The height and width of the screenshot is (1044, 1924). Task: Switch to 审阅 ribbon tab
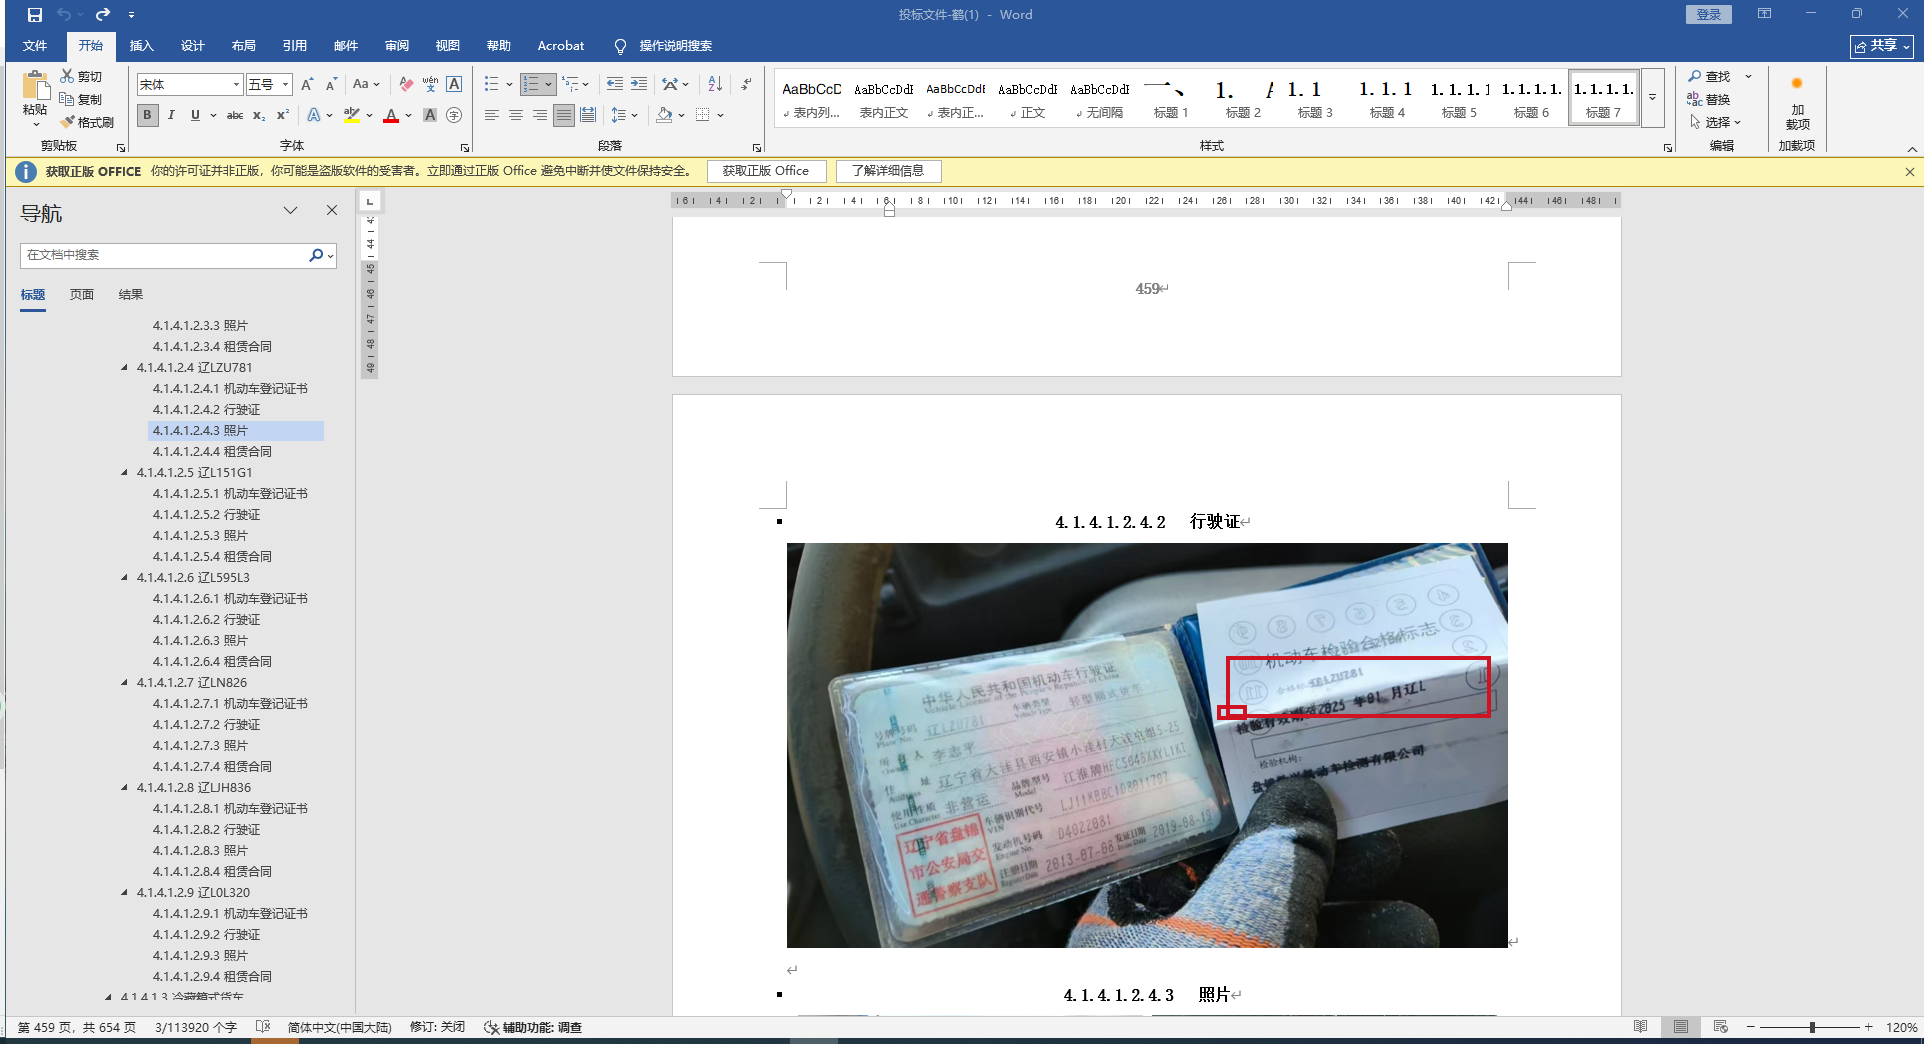point(397,46)
